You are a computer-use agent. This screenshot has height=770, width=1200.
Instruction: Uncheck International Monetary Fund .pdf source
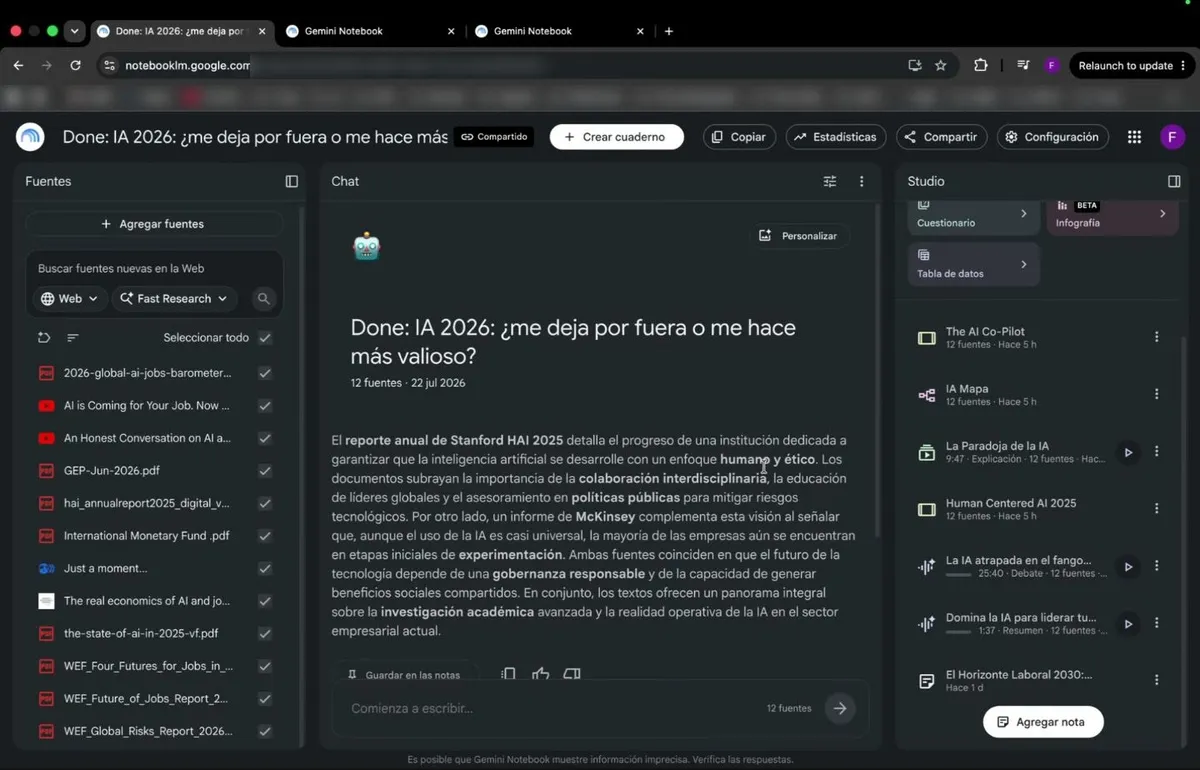(265, 536)
